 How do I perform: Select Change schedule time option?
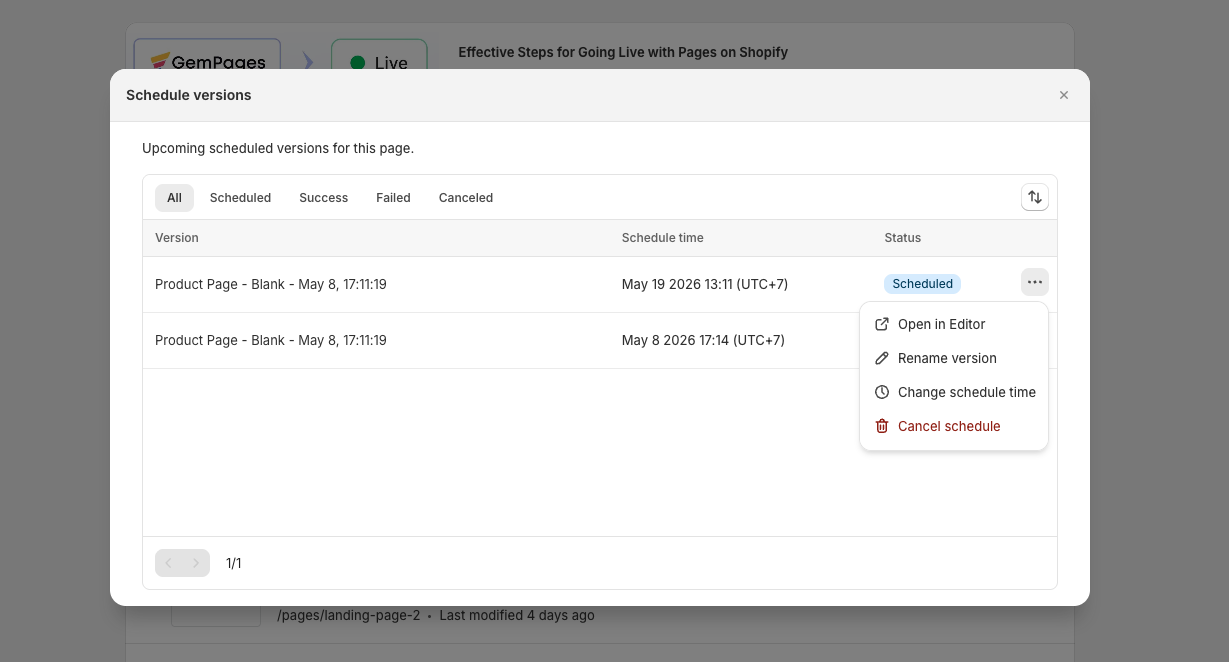coord(953,392)
